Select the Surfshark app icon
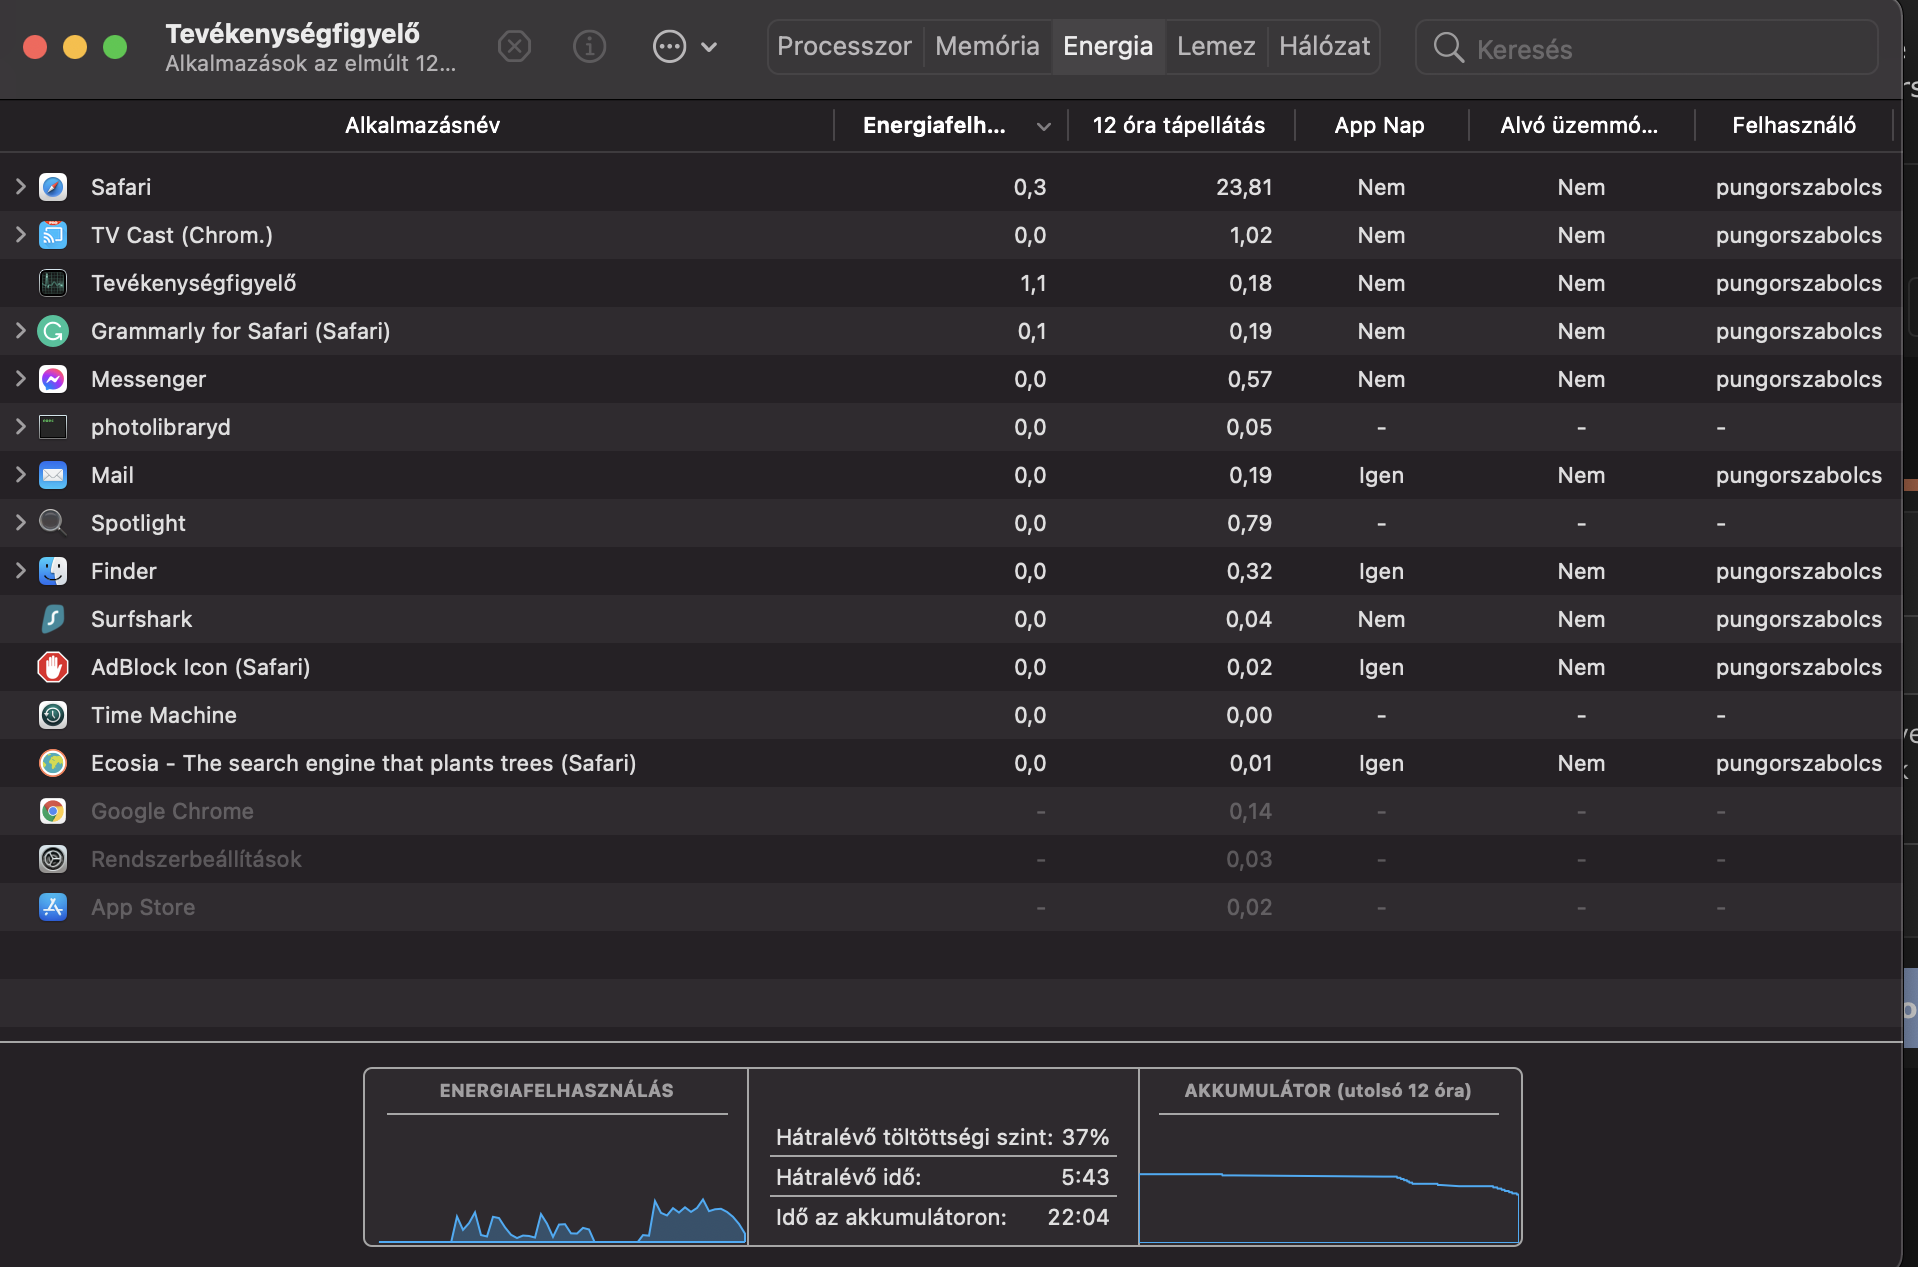This screenshot has width=1918, height=1267. coord(53,619)
